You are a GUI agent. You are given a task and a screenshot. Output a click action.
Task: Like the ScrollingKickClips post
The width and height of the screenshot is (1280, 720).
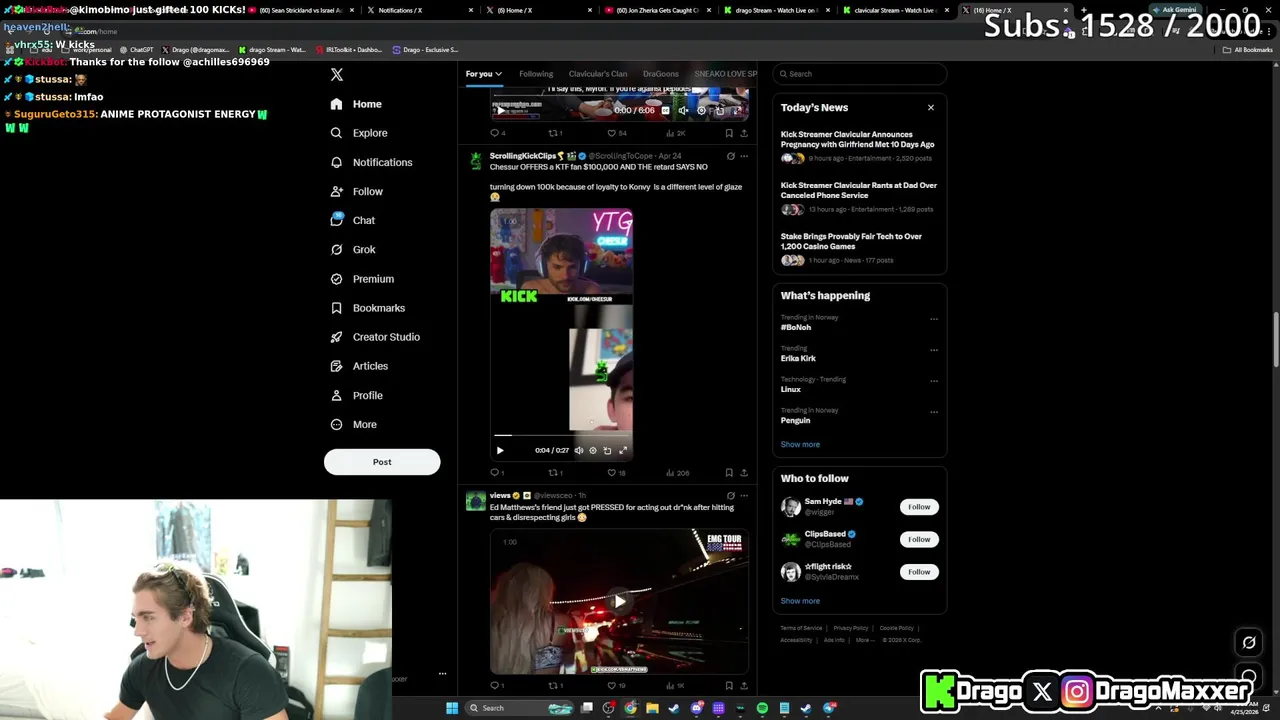(x=617, y=473)
